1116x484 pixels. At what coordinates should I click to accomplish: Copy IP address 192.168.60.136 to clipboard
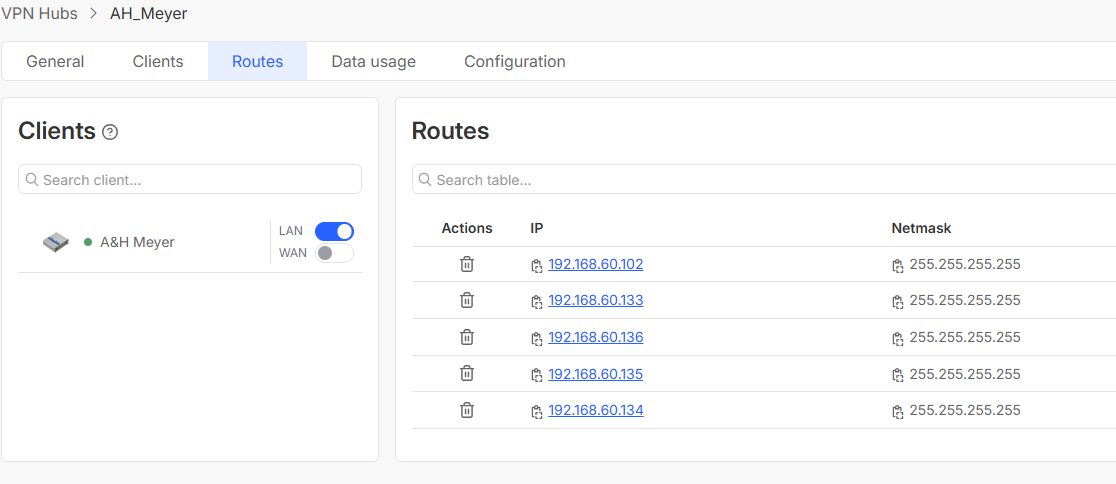(x=537, y=339)
